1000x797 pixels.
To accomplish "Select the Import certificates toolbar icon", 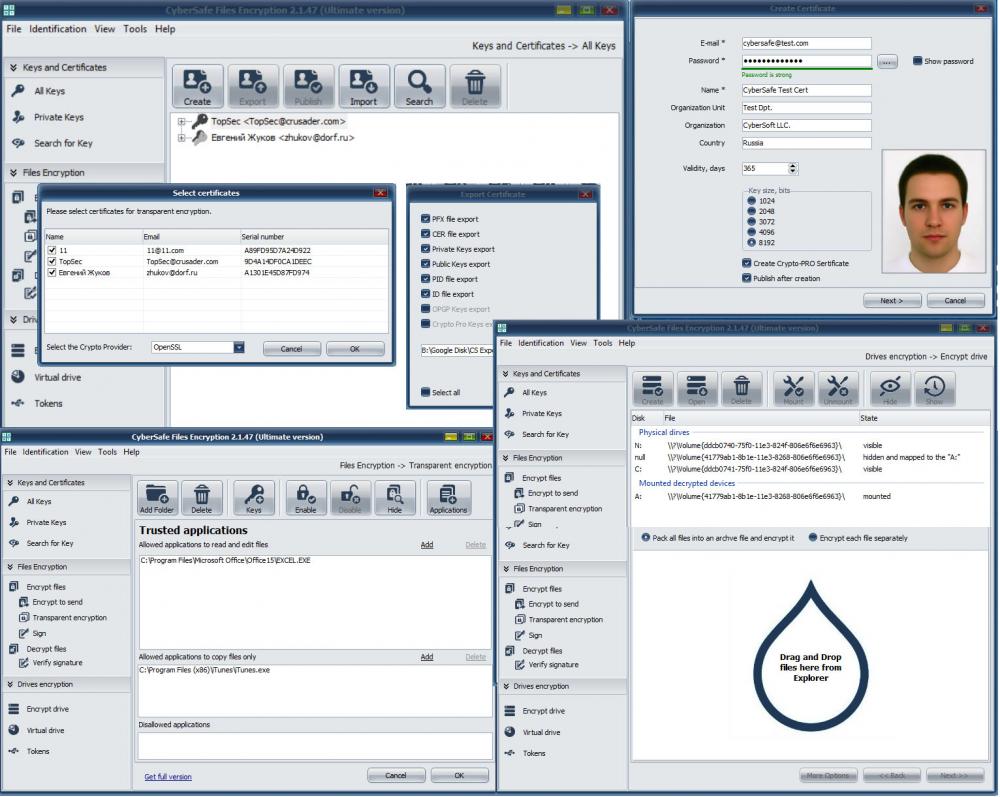I will coord(365,85).
